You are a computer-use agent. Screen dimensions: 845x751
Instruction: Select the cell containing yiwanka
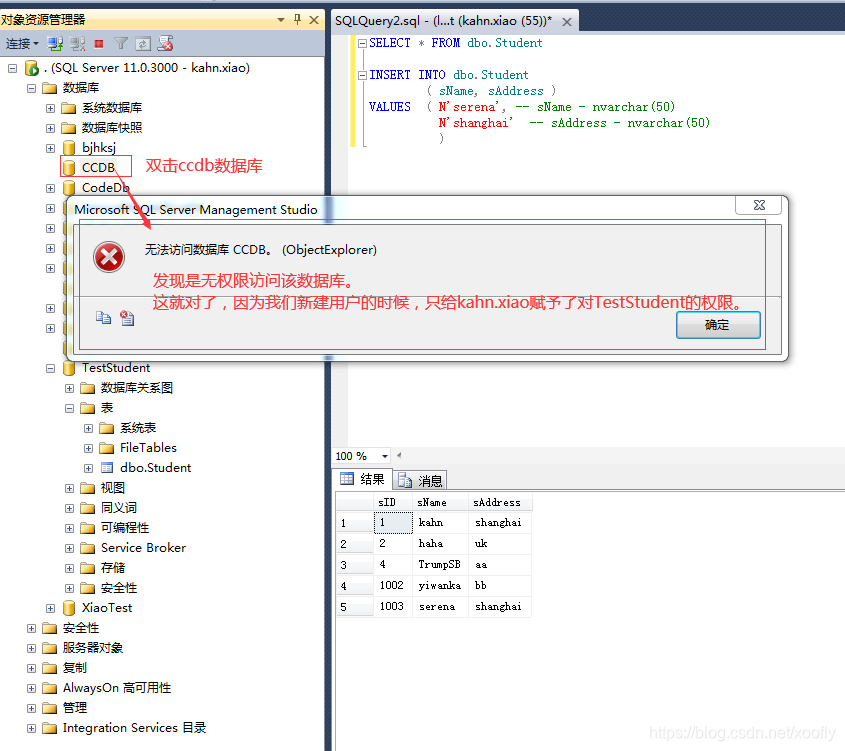pos(440,586)
